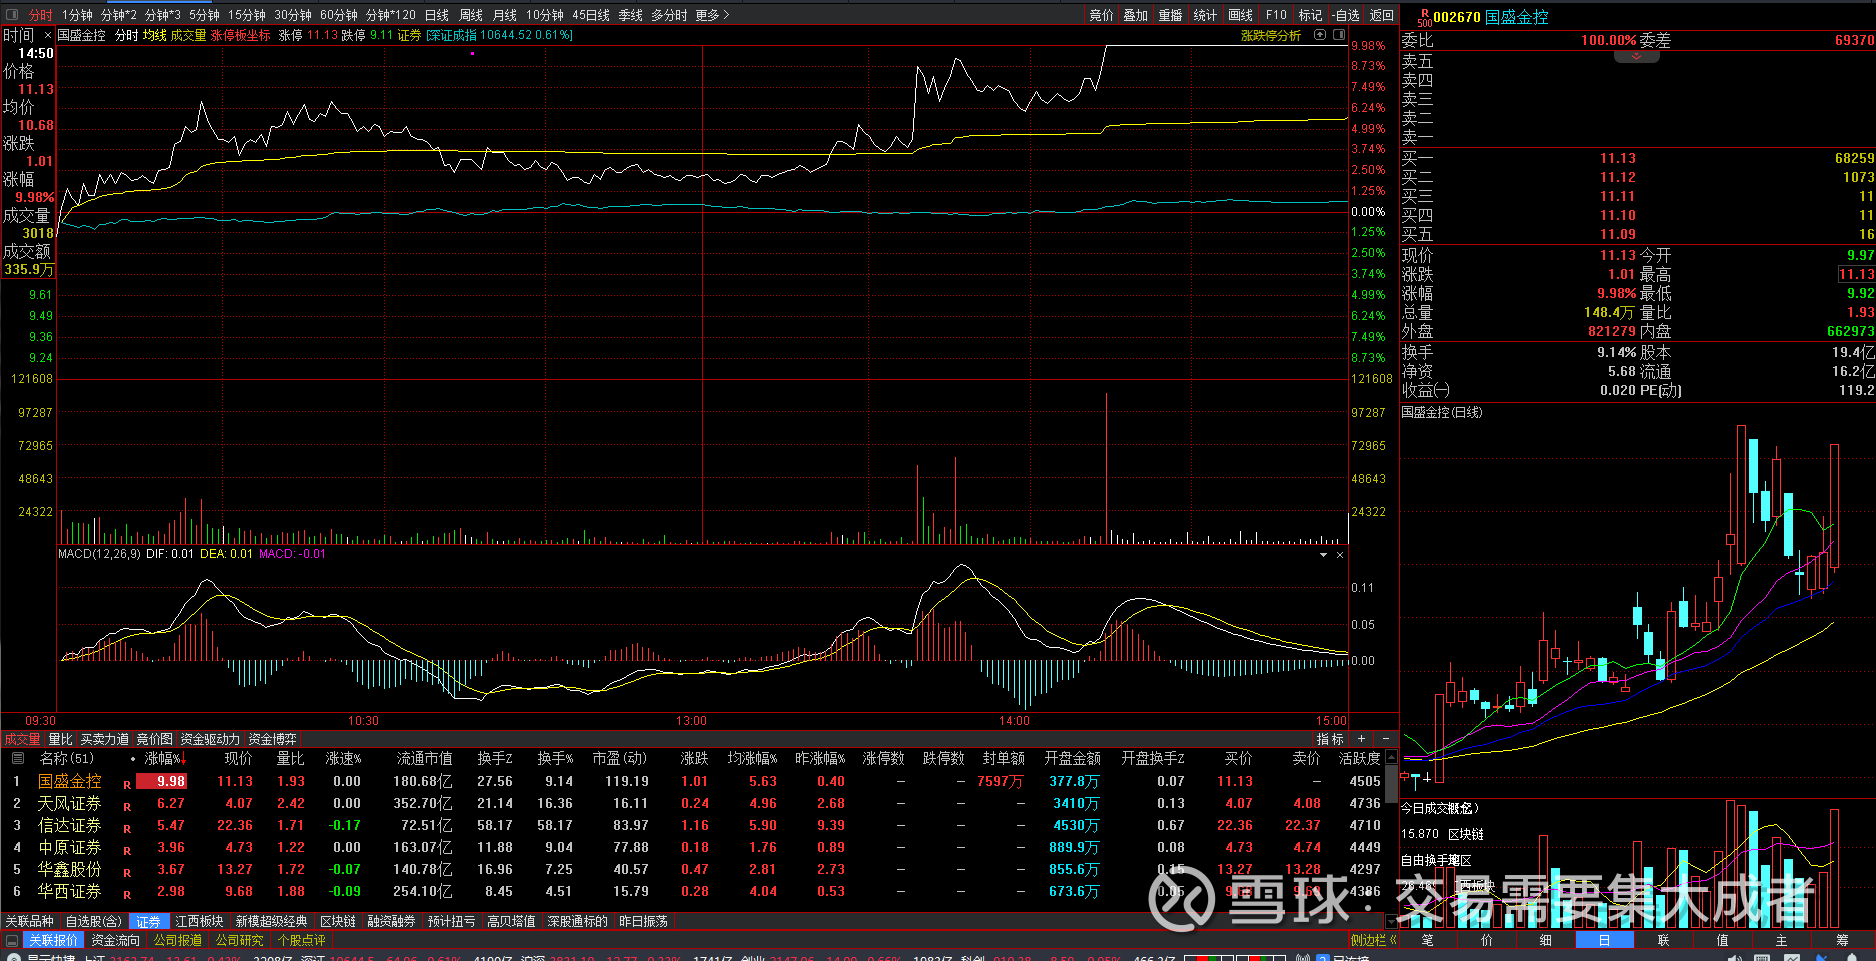
Task: Switch chart to 1分钟 period
Action: point(77,15)
